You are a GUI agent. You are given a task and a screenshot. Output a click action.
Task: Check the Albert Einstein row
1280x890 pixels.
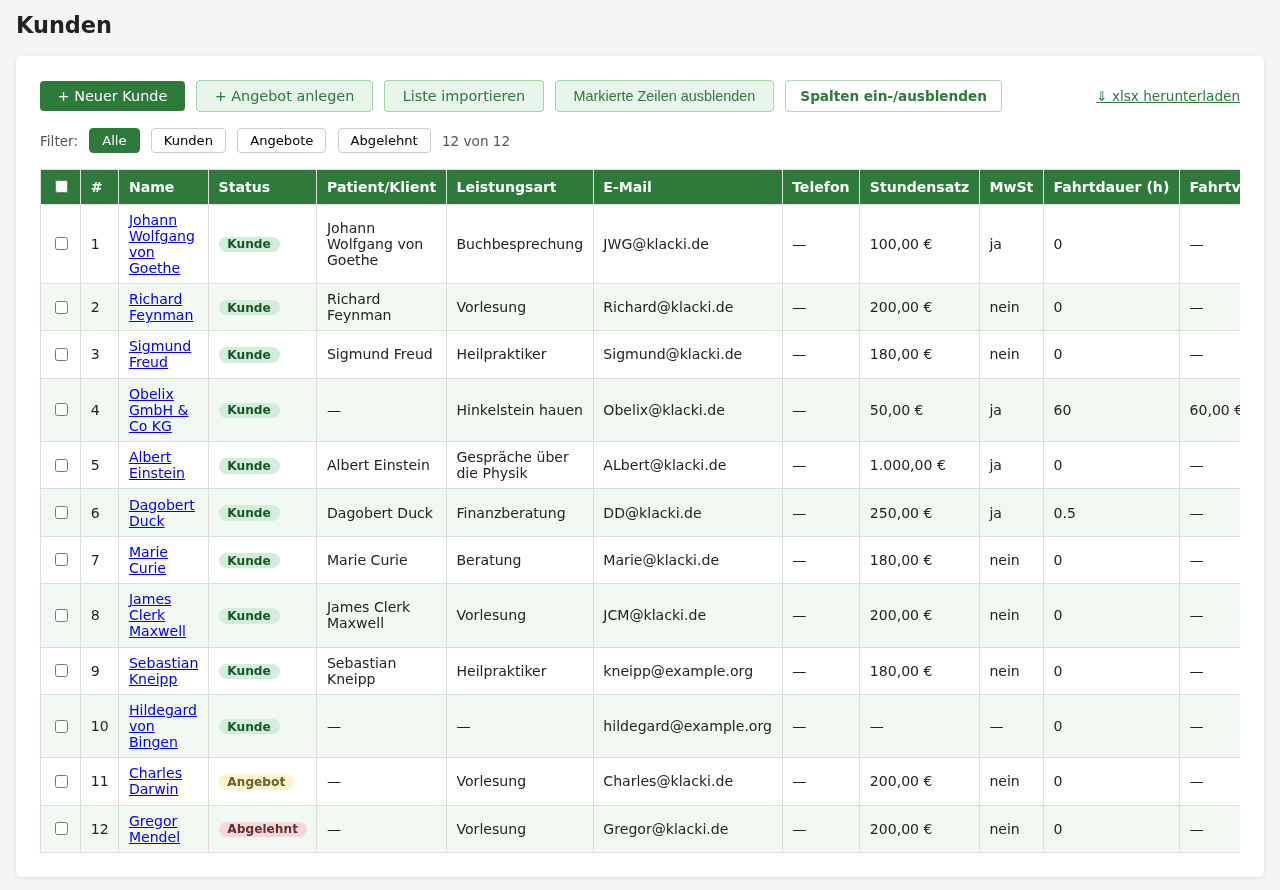click(61, 465)
